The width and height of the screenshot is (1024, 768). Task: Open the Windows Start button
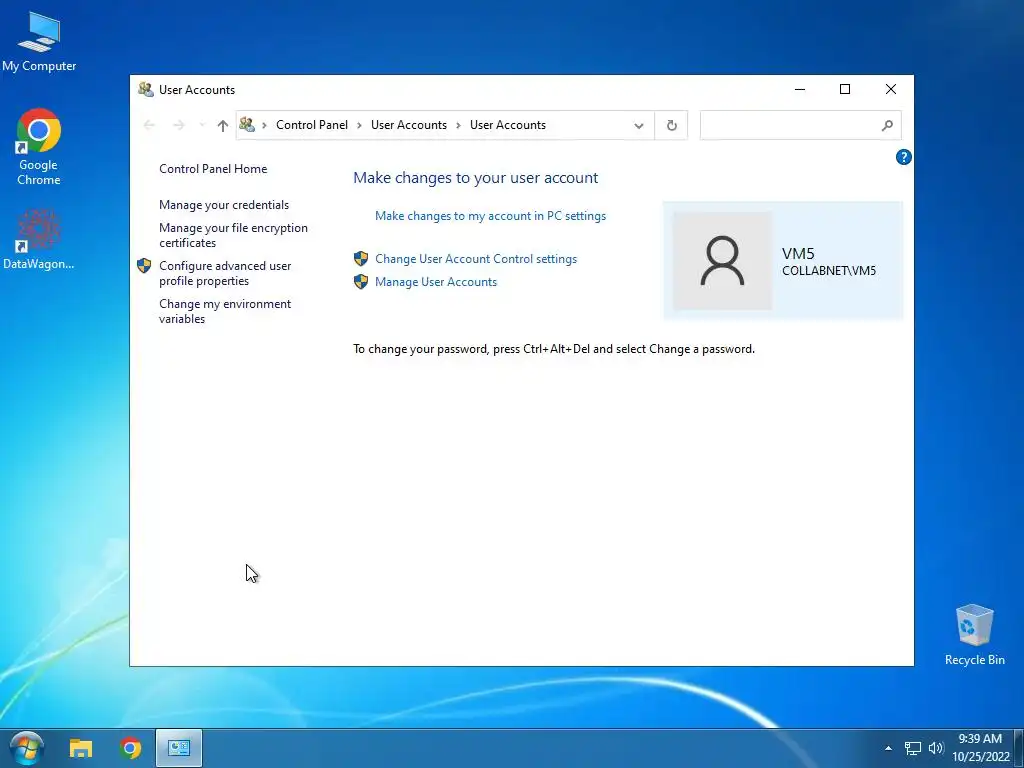point(27,748)
